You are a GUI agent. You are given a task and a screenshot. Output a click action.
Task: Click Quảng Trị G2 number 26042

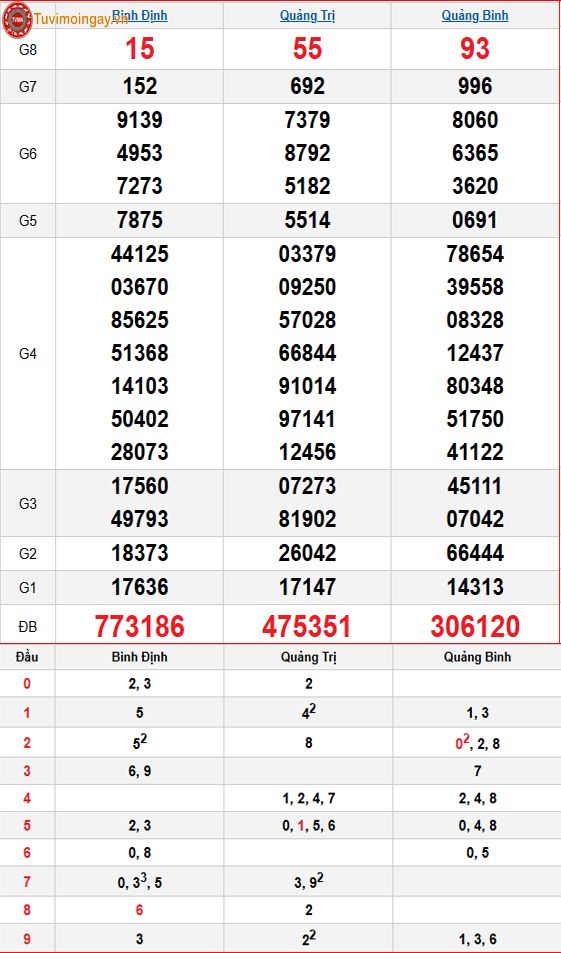[x=308, y=553]
